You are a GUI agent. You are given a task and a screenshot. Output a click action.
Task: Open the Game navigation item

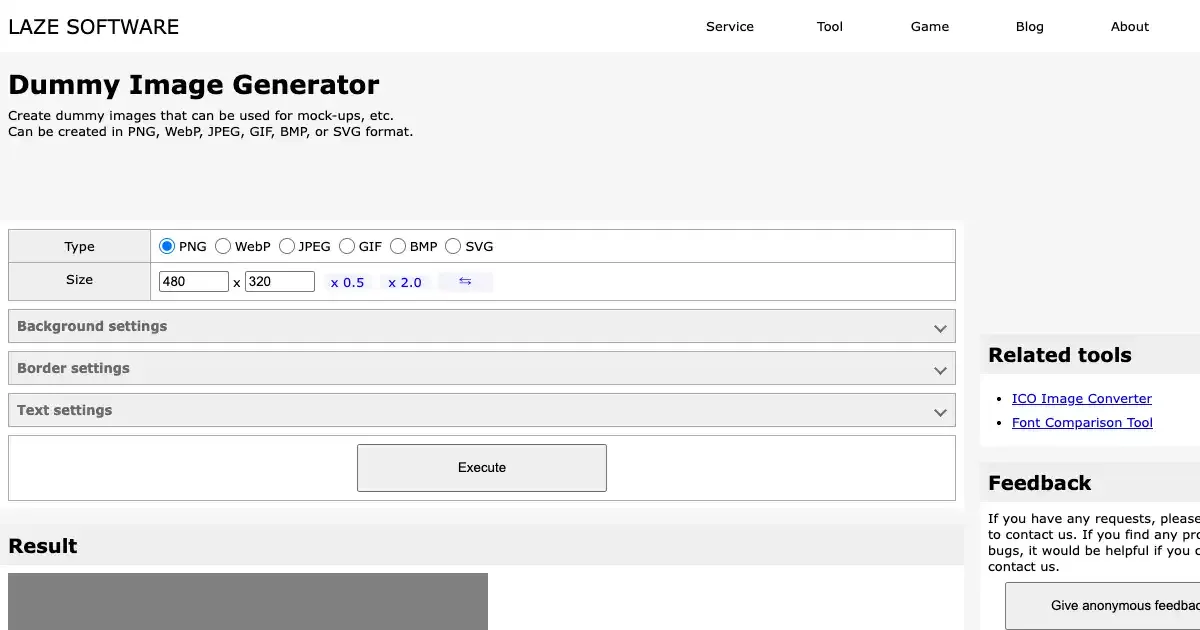(x=929, y=27)
